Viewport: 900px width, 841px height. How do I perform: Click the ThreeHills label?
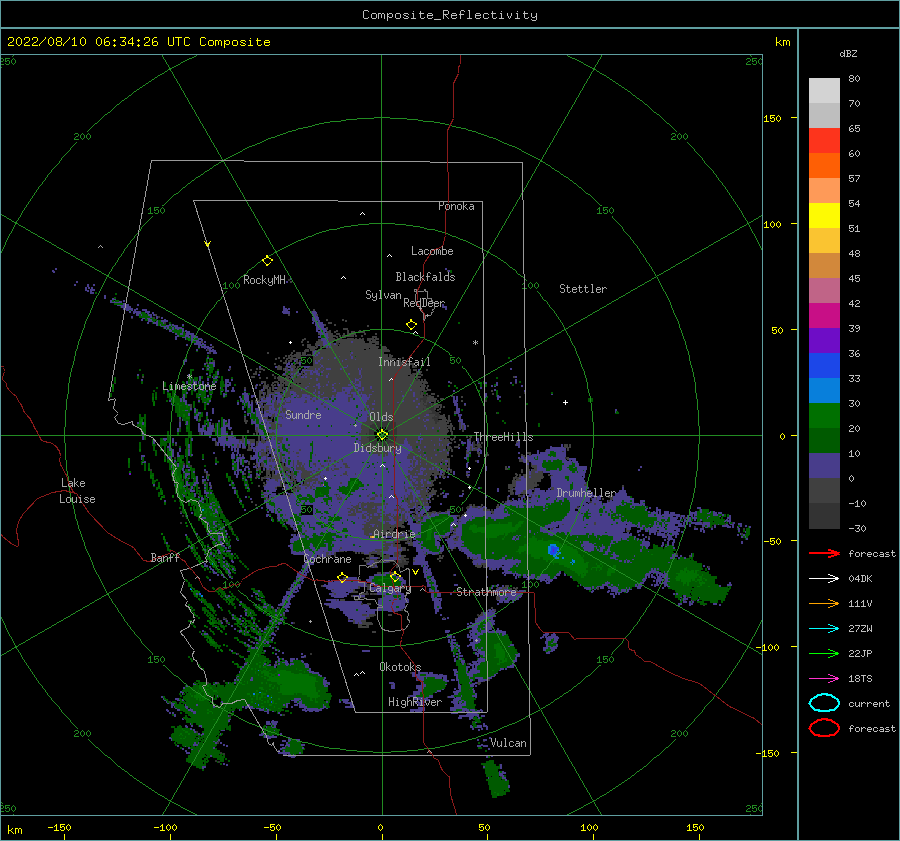(x=503, y=437)
